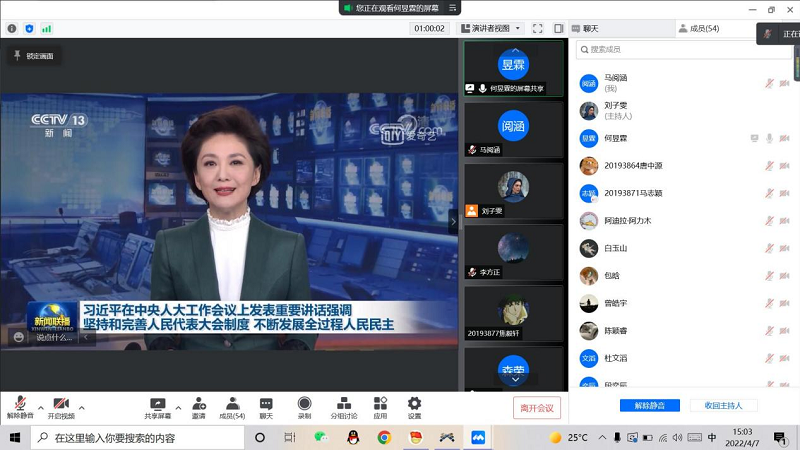Switch to the 聊天 chat tab
The image size is (800, 450).
[x=620, y=29]
